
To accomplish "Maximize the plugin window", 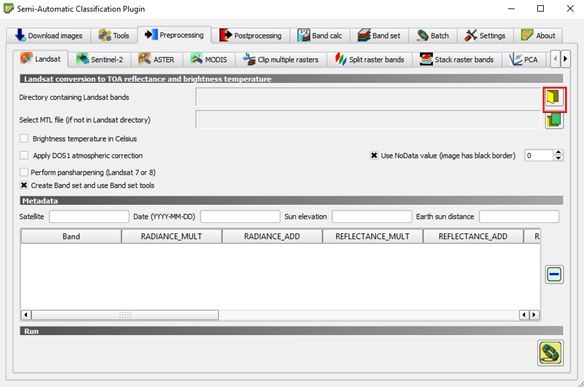I will [x=540, y=9].
